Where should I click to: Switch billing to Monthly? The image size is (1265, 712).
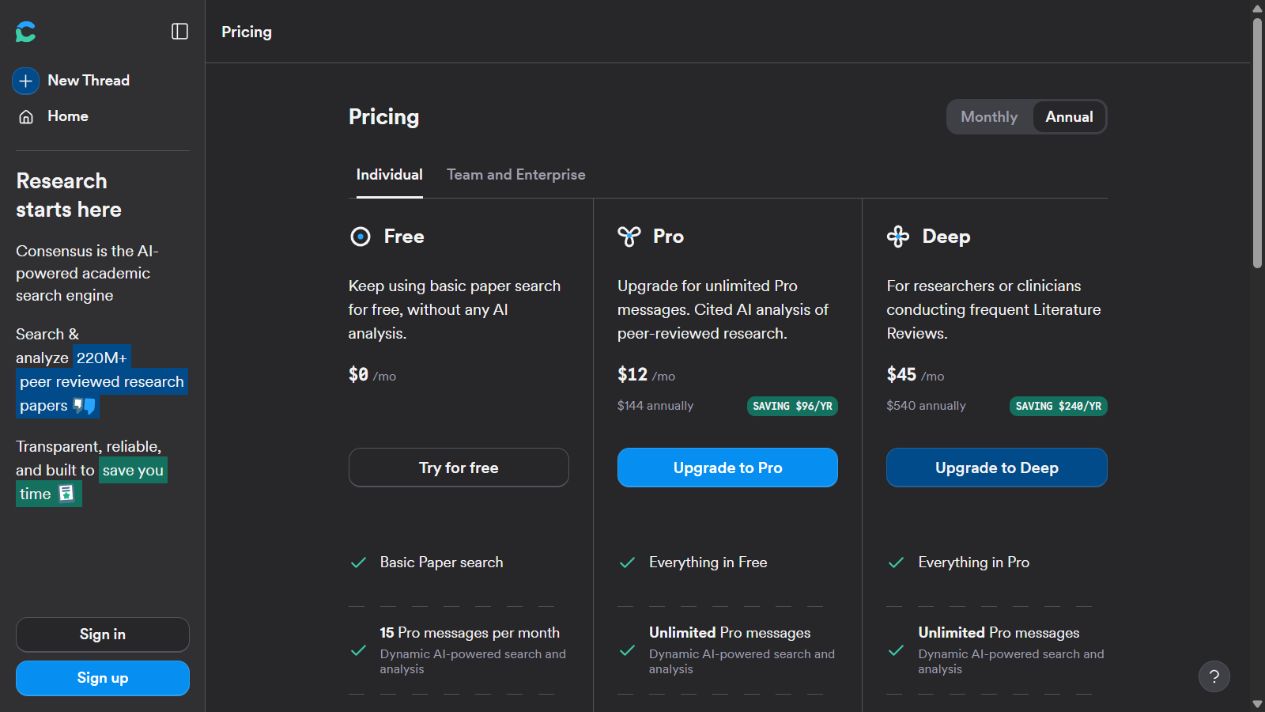pyautogui.click(x=989, y=117)
